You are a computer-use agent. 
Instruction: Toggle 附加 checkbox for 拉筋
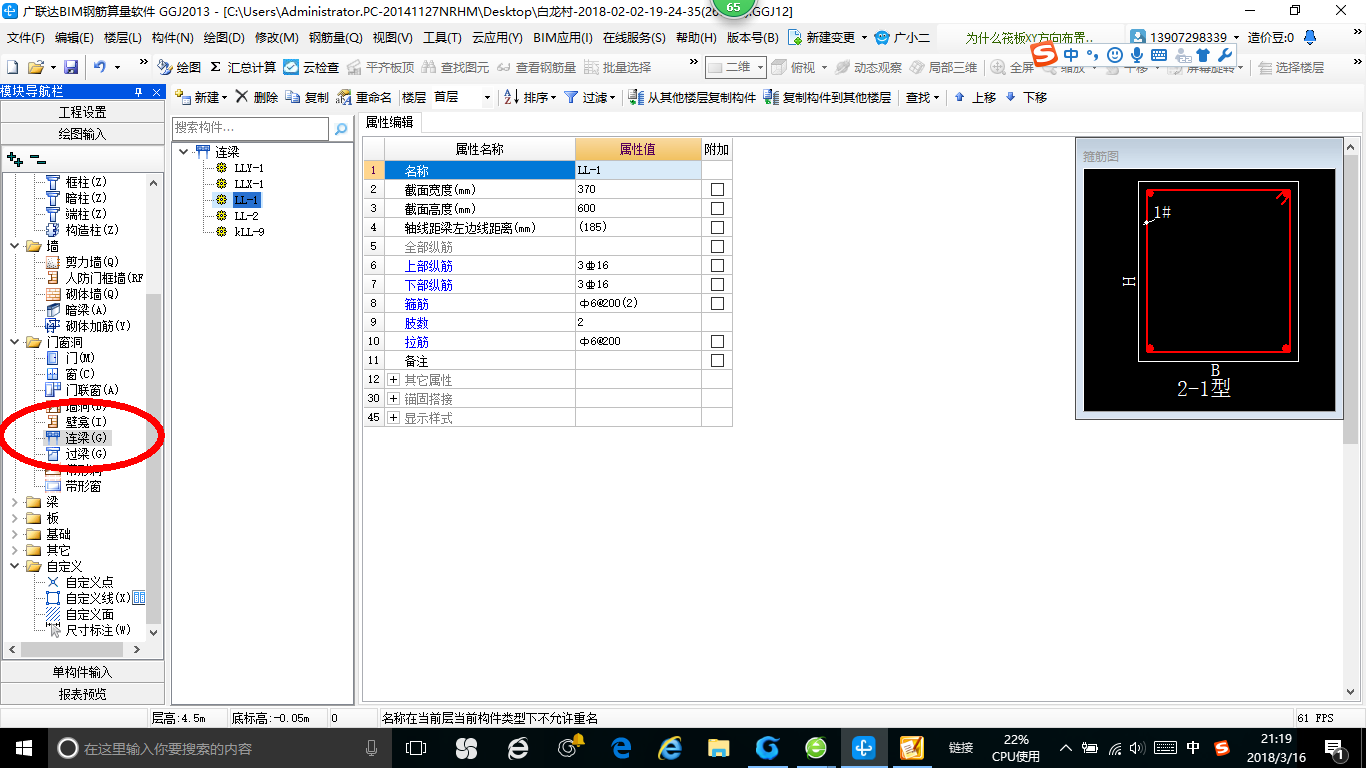pyautogui.click(x=716, y=341)
